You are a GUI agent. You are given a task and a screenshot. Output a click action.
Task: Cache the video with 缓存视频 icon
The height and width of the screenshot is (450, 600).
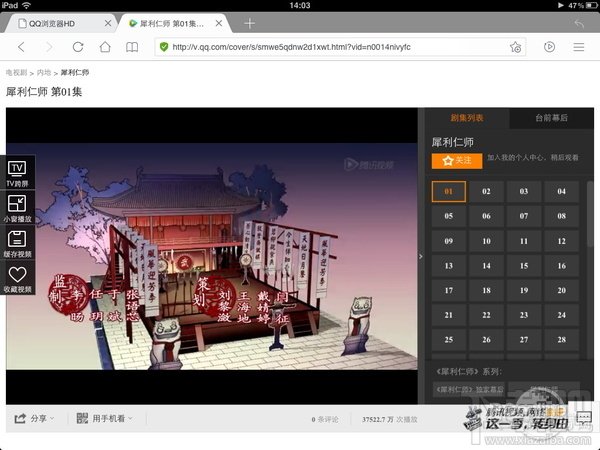(x=17, y=243)
